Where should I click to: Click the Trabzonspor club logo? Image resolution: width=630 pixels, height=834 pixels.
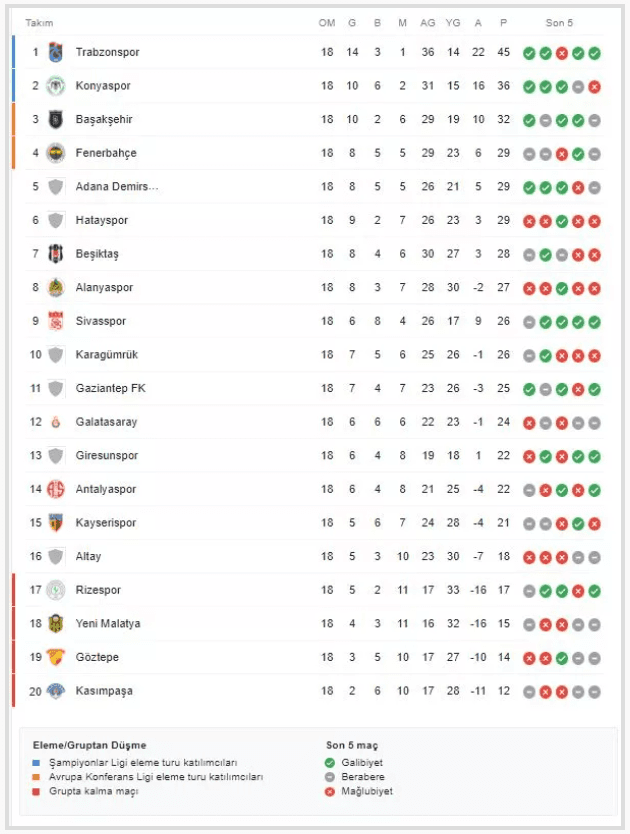coord(56,52)
